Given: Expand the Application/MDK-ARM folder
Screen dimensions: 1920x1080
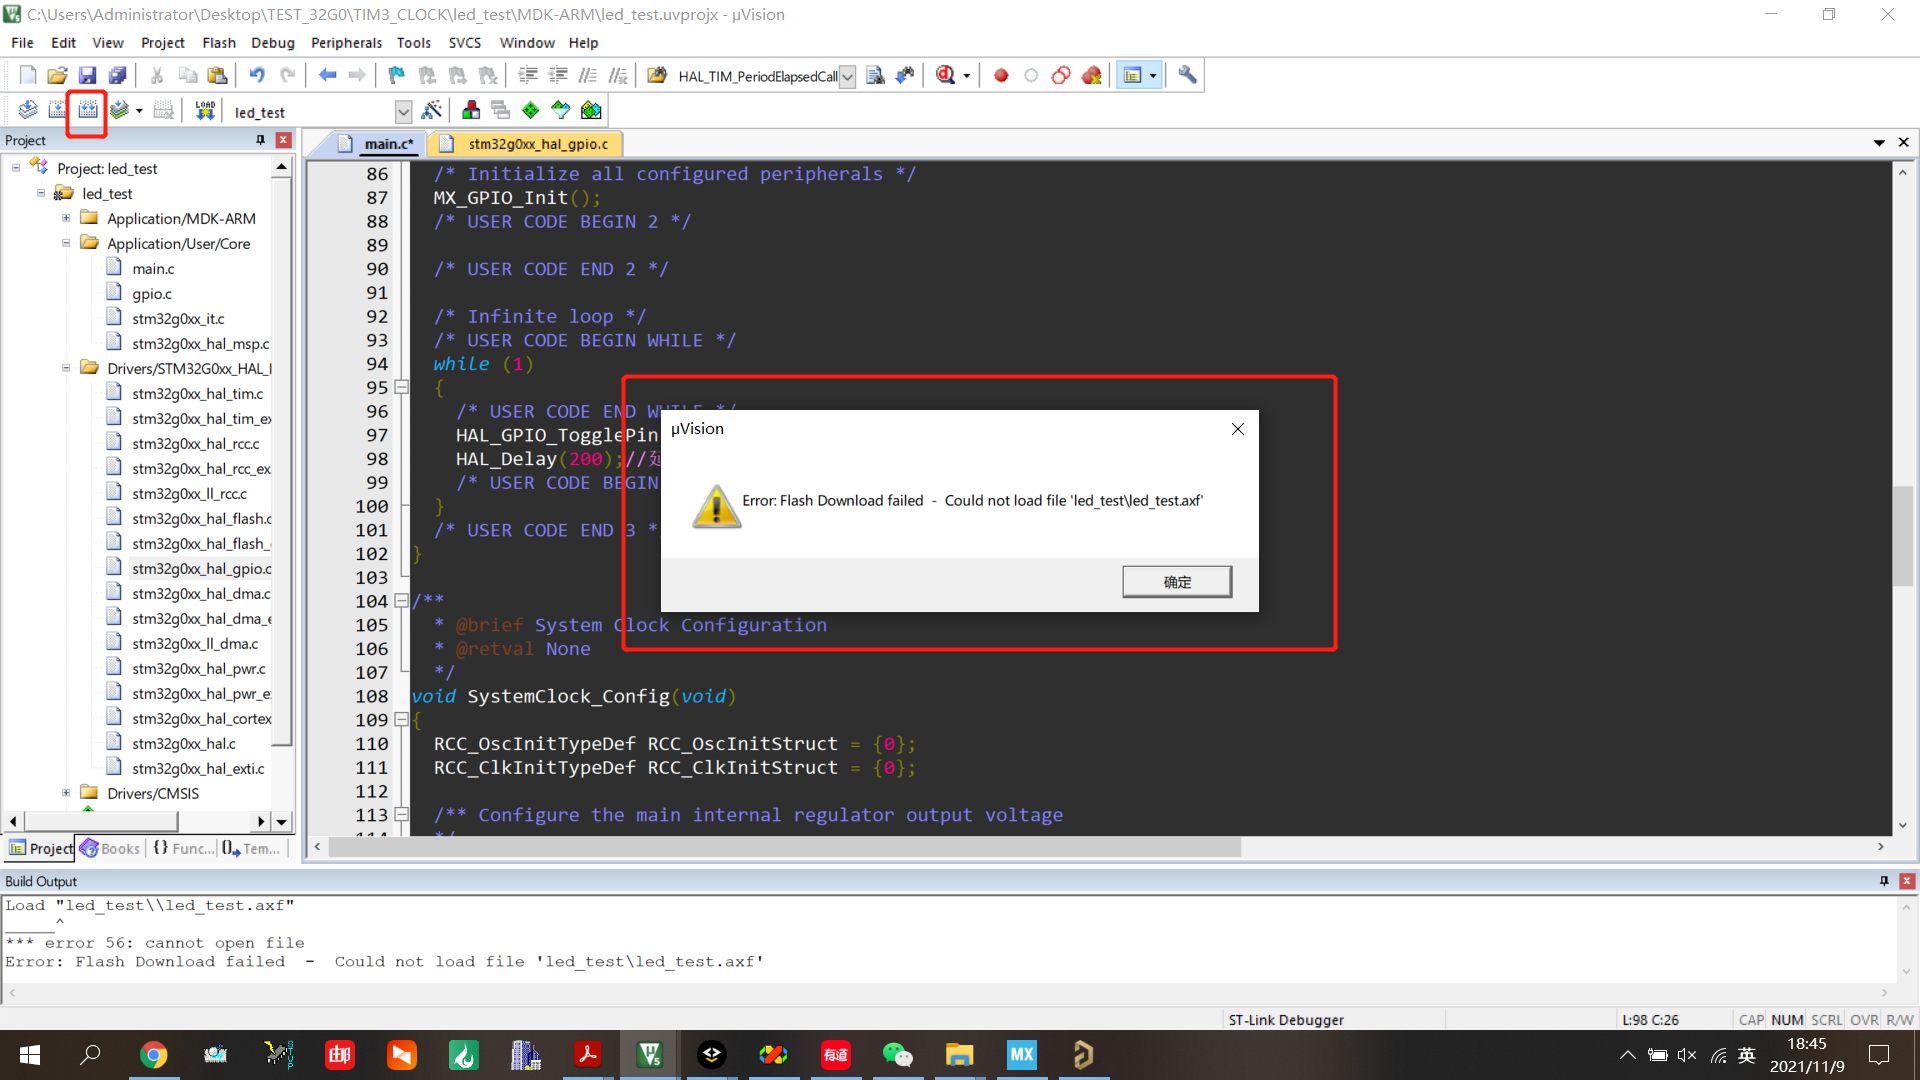Looking at the screenshot, I should point(66,218).
